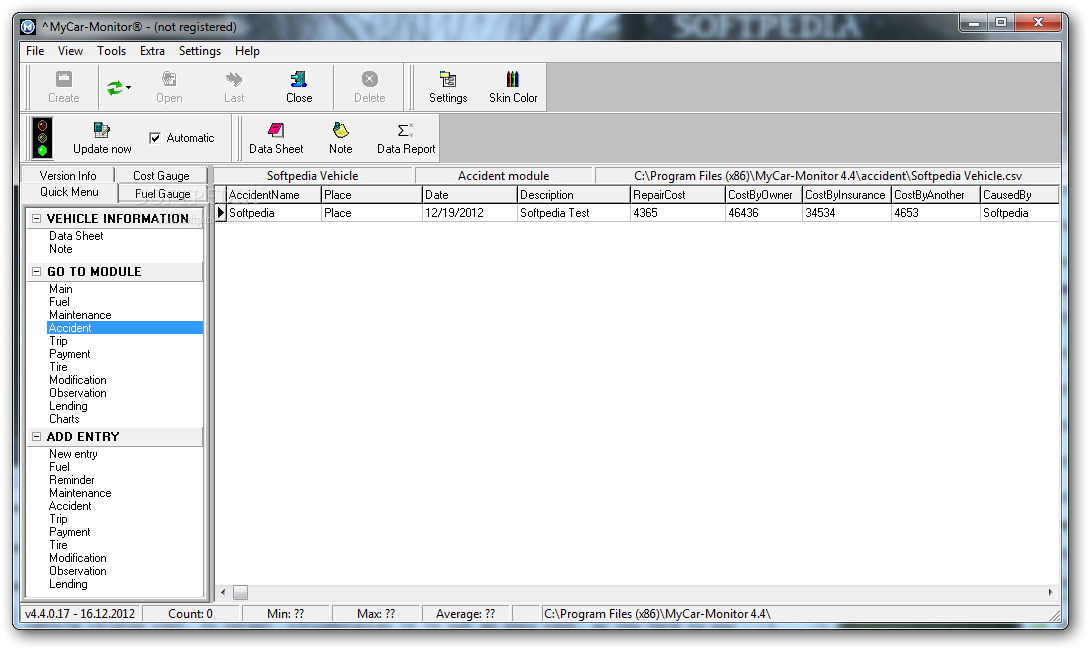Click the Last toolbar icon
Viewport: 1089px width, 650px height.
(234, 87)
